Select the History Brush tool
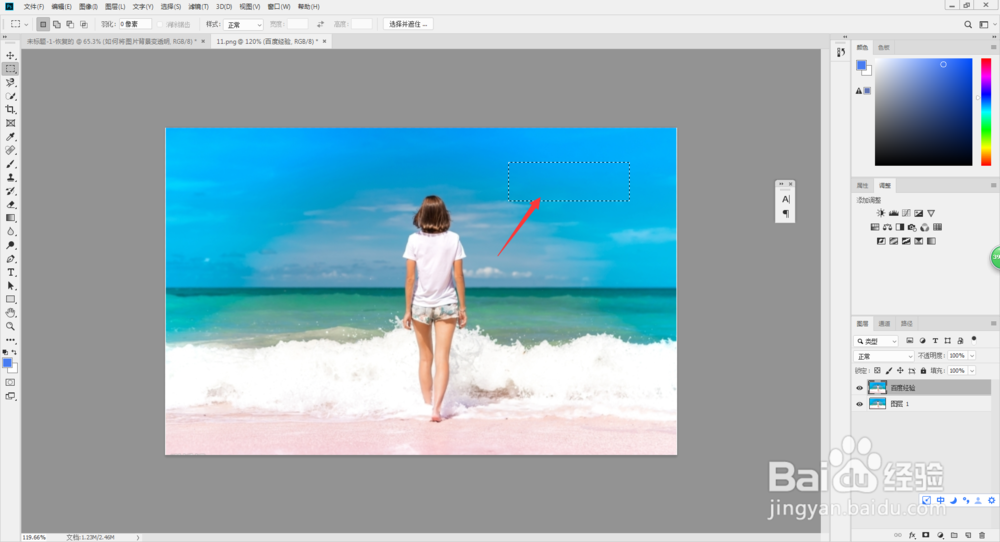Image resolution: width=1000 pixels, height=542 pixels. coord(10,191)
